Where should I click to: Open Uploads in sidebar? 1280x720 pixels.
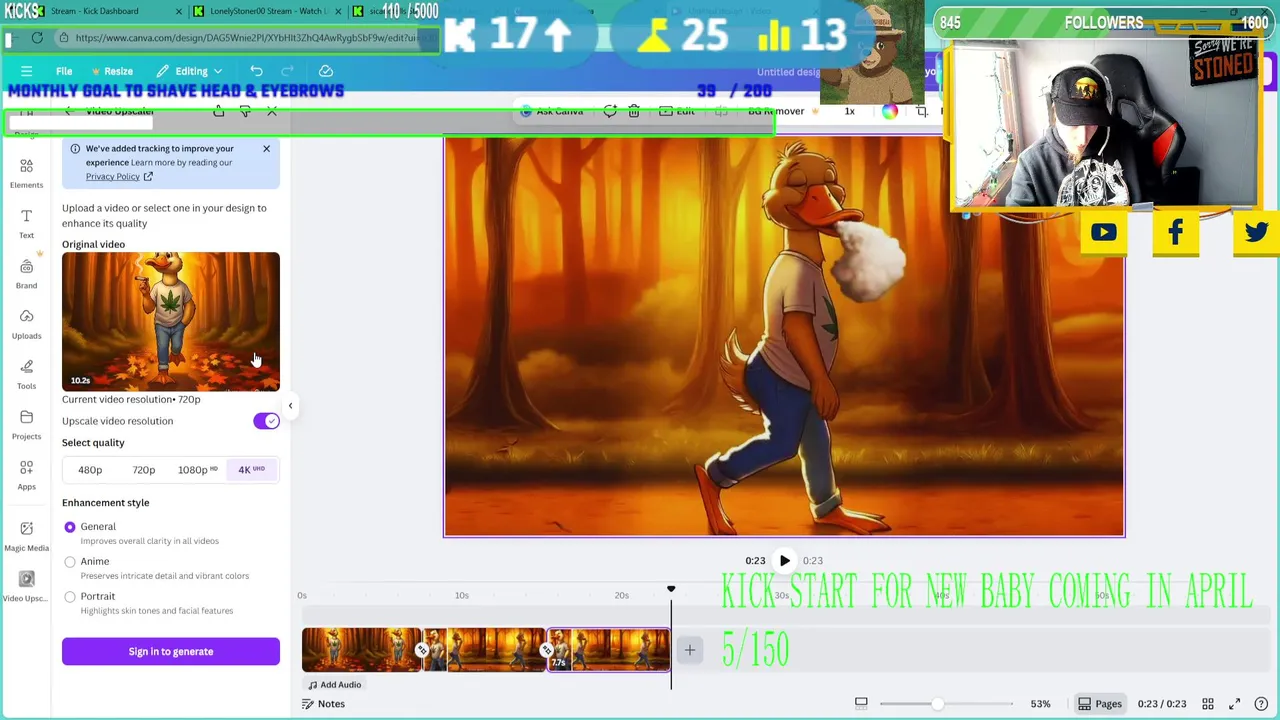pos(26,323)
